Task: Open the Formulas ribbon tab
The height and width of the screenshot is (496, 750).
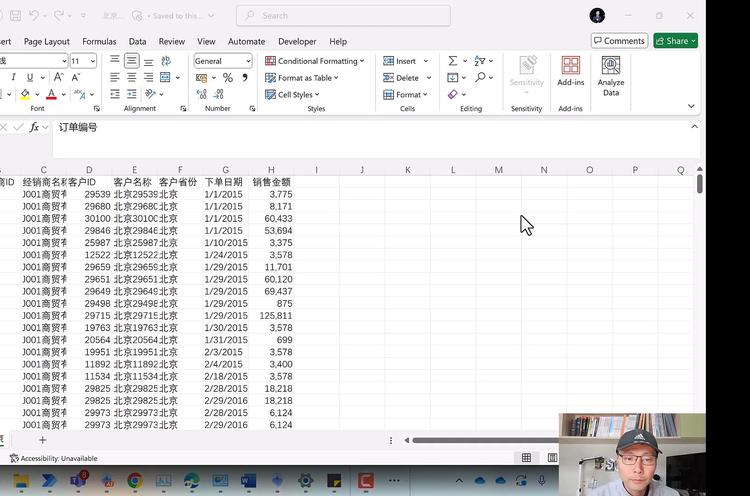Action: point(99,42)
